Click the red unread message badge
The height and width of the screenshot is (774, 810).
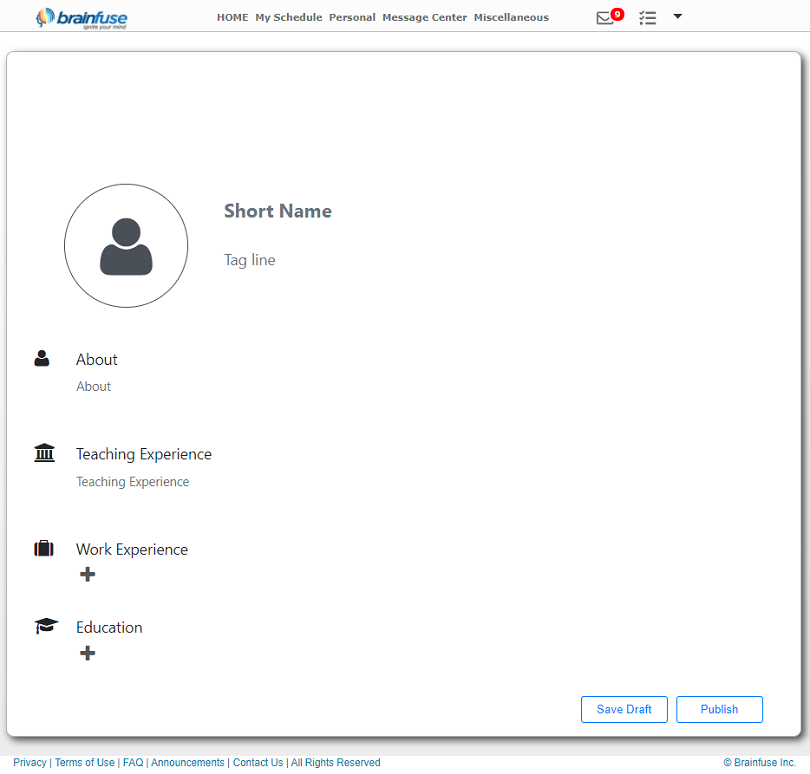pyautogui.click(x=617, y=14)
